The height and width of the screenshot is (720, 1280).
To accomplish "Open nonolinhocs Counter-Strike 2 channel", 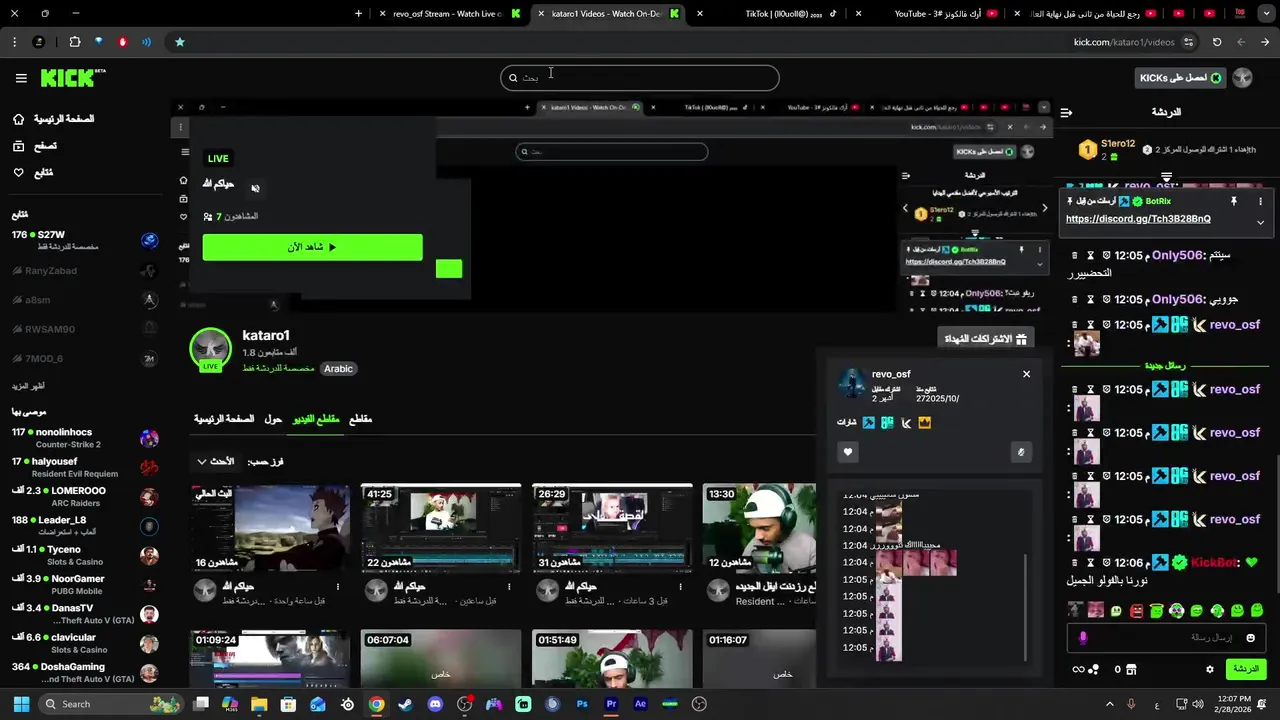I will click(x=85, y=438).
